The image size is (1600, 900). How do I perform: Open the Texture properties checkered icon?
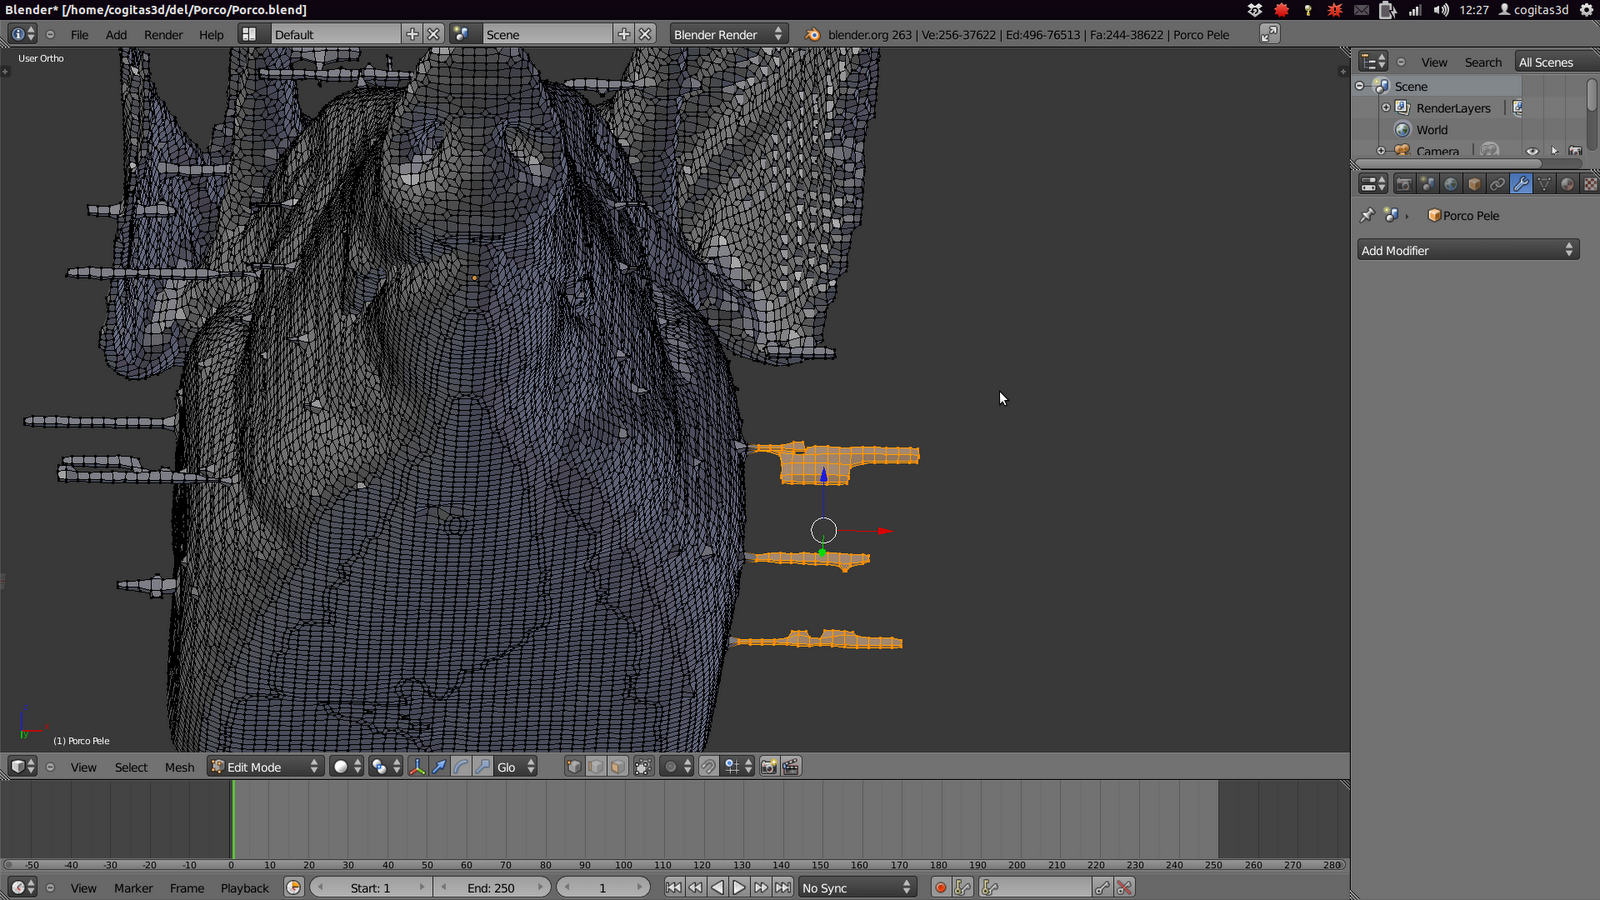point(1589,183)
